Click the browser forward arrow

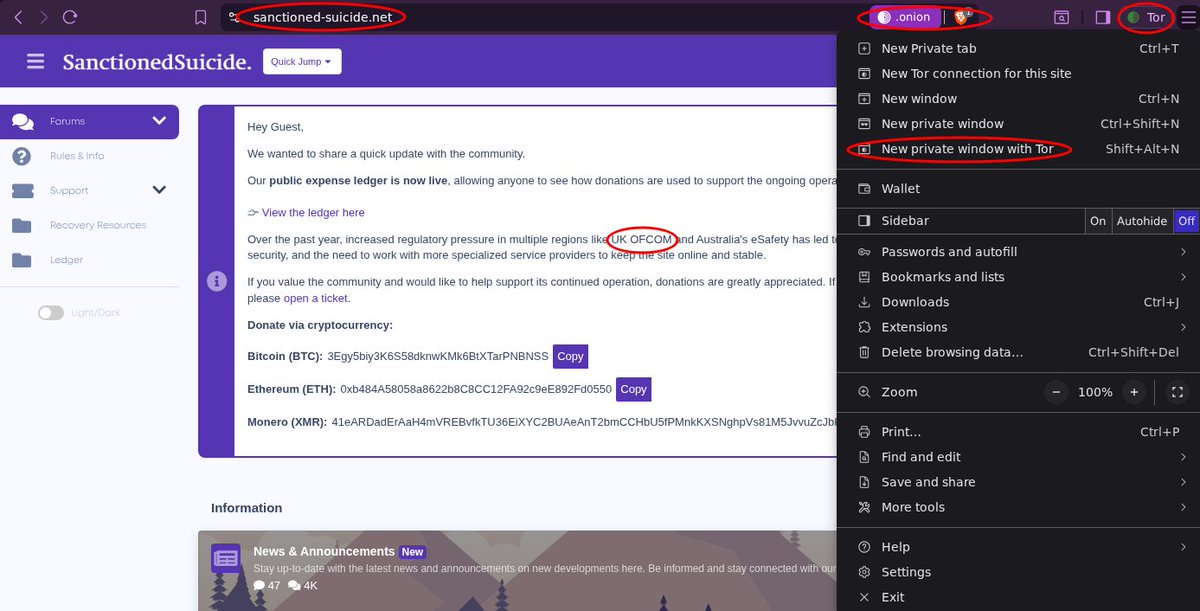[43, 17]
